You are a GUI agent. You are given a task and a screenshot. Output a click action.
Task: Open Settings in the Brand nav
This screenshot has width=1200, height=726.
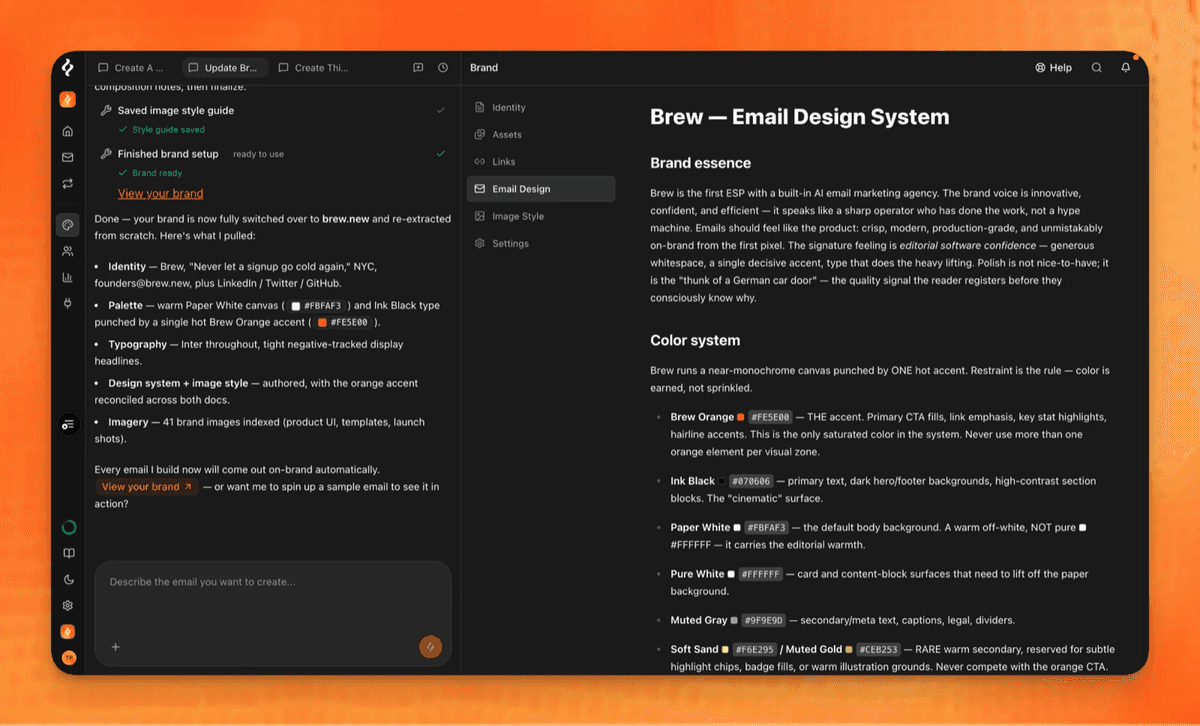point(541,243)
